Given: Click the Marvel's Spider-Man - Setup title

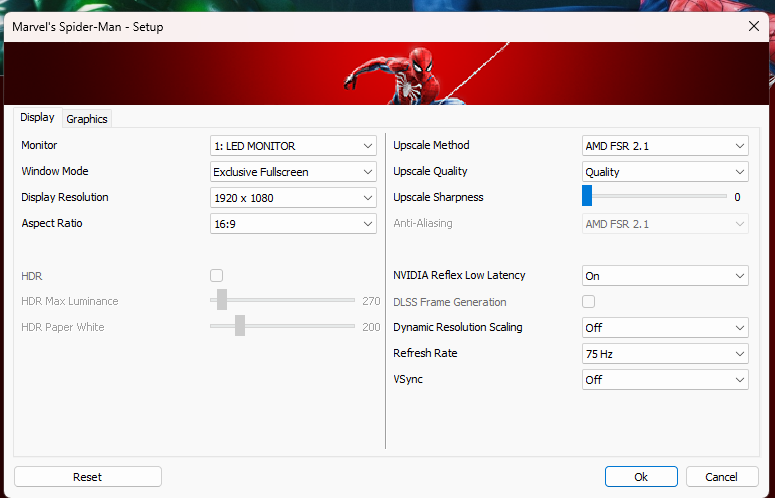Looking at the screenshot, I should [x=87, y=27].
